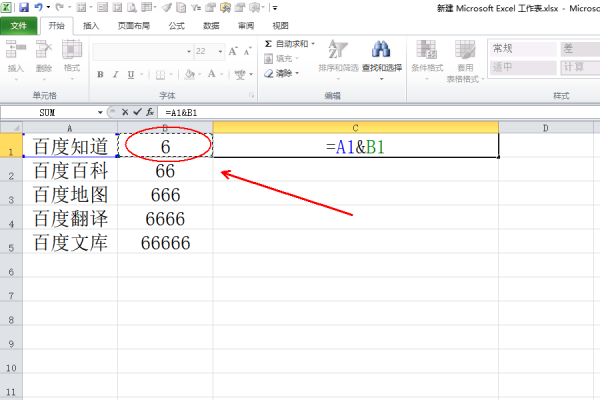Click the Insert Function fx icon
Image resolution: width=600 pixels, height=400 pixels.
coord(150,112)
